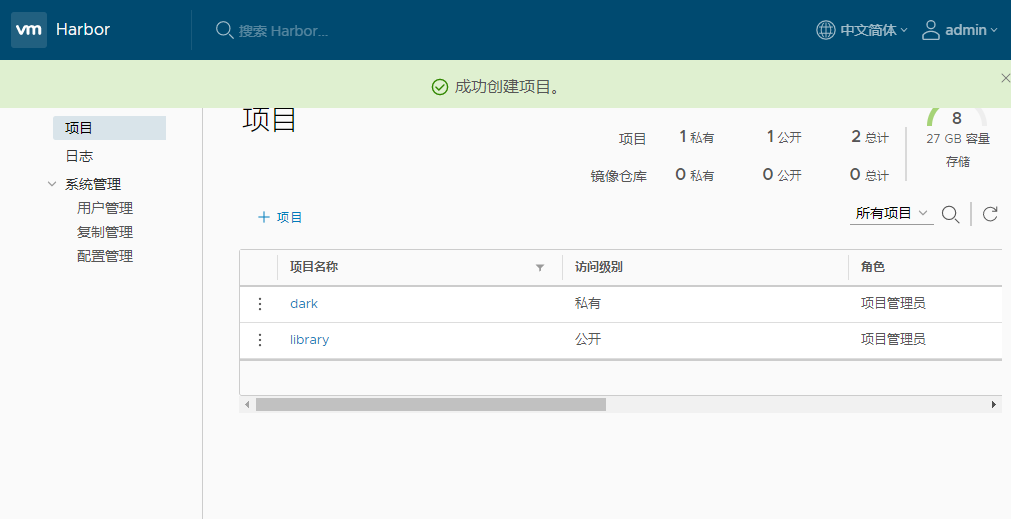
Task: Open 日志 in the sidebar
Action: pos(79,156)
